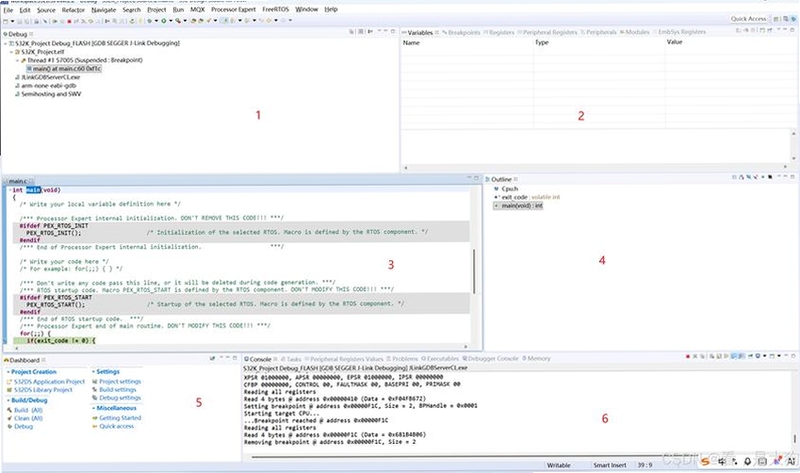This screenshot has width=800, height=473.
Task: Click the S32DS Library Project link
Action: [x=43, y=390]
